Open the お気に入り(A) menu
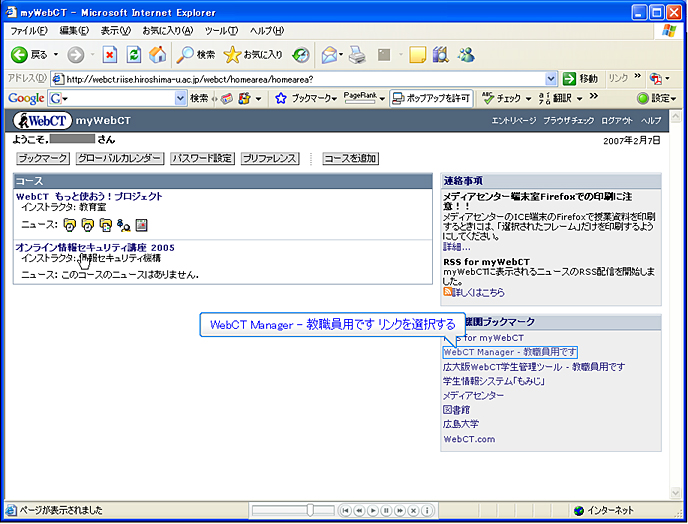Viewport: 688px width, 524px height. point(168,31)
